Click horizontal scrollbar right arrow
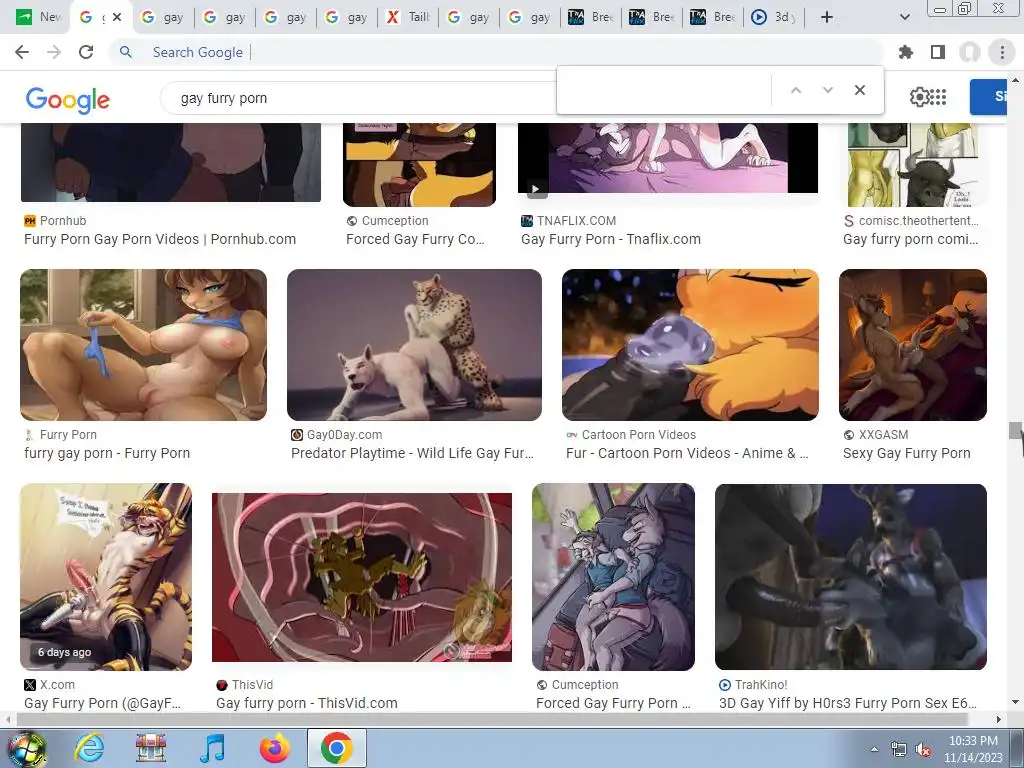Image resolution: width=1024 pixels, height=768 pixels. [998, 720]
